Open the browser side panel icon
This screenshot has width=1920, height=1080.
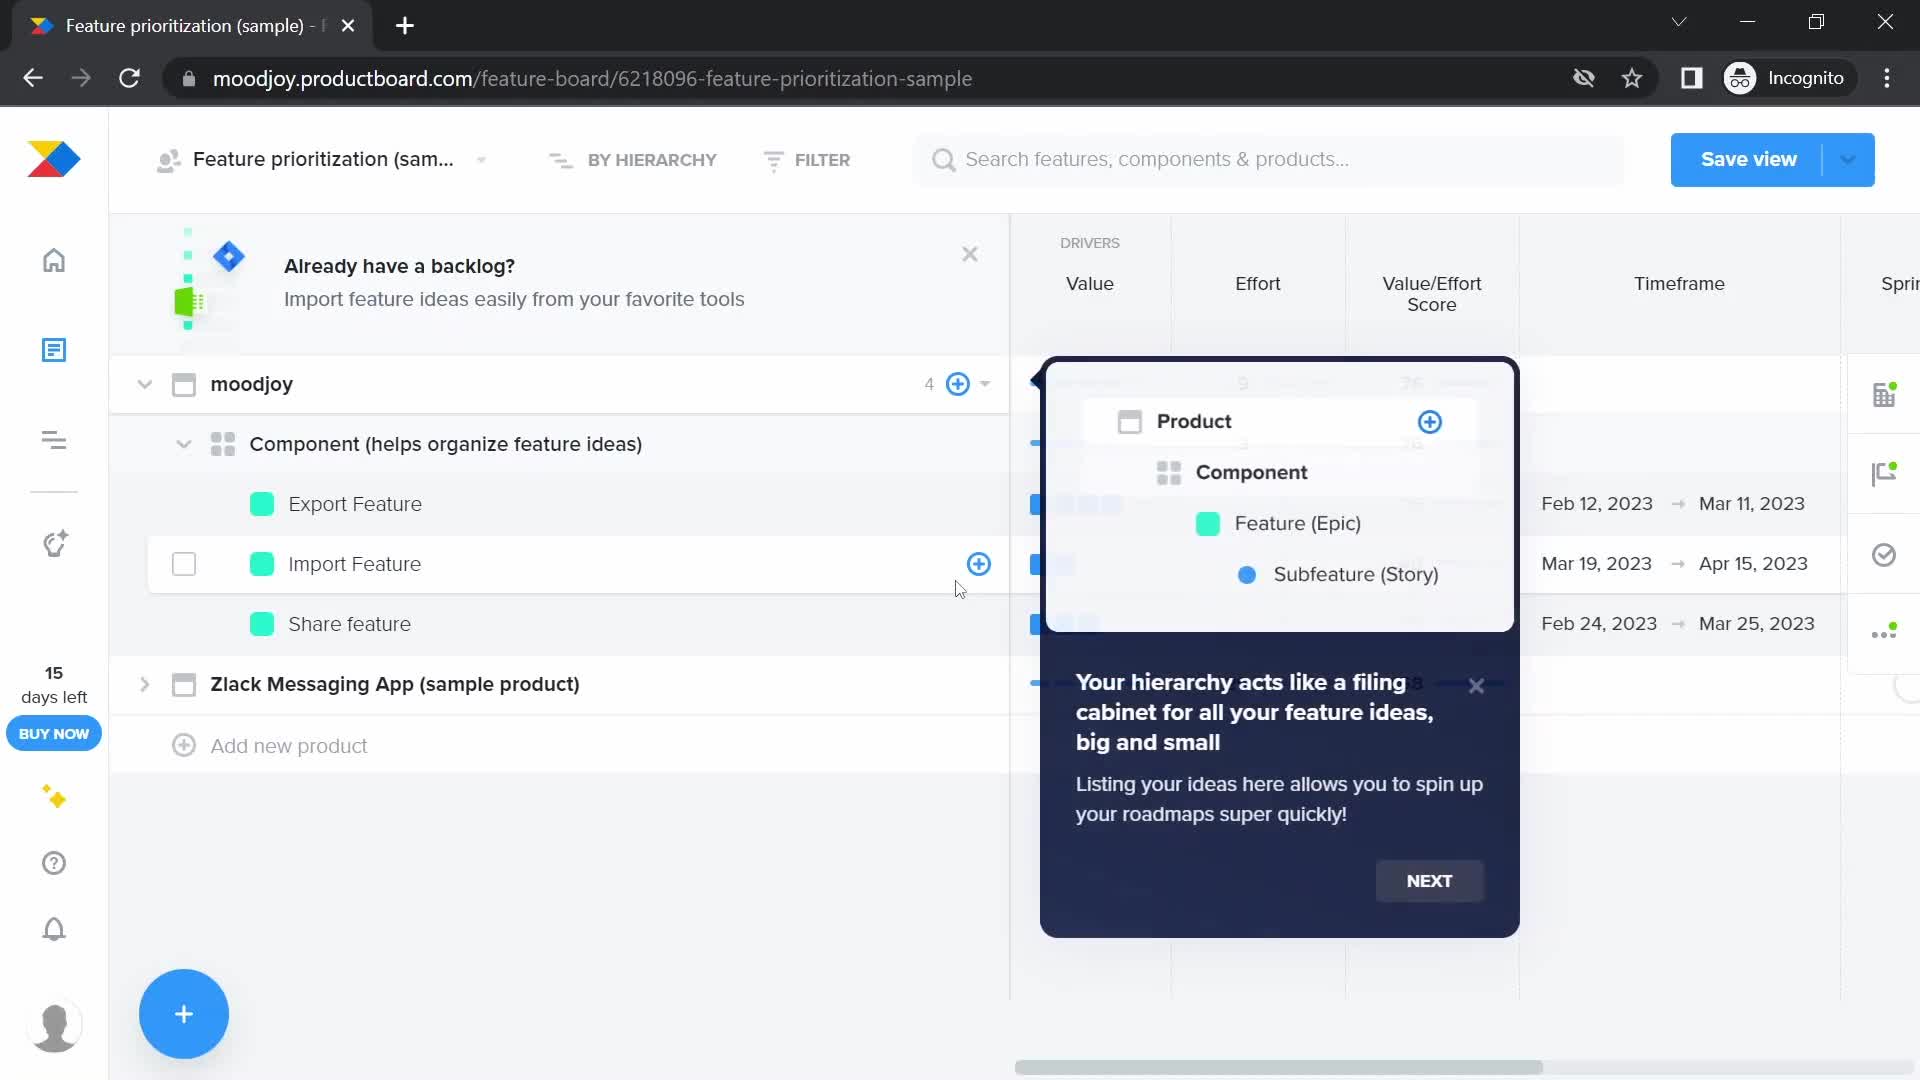pyautogui.click(x=1691, y=78)
